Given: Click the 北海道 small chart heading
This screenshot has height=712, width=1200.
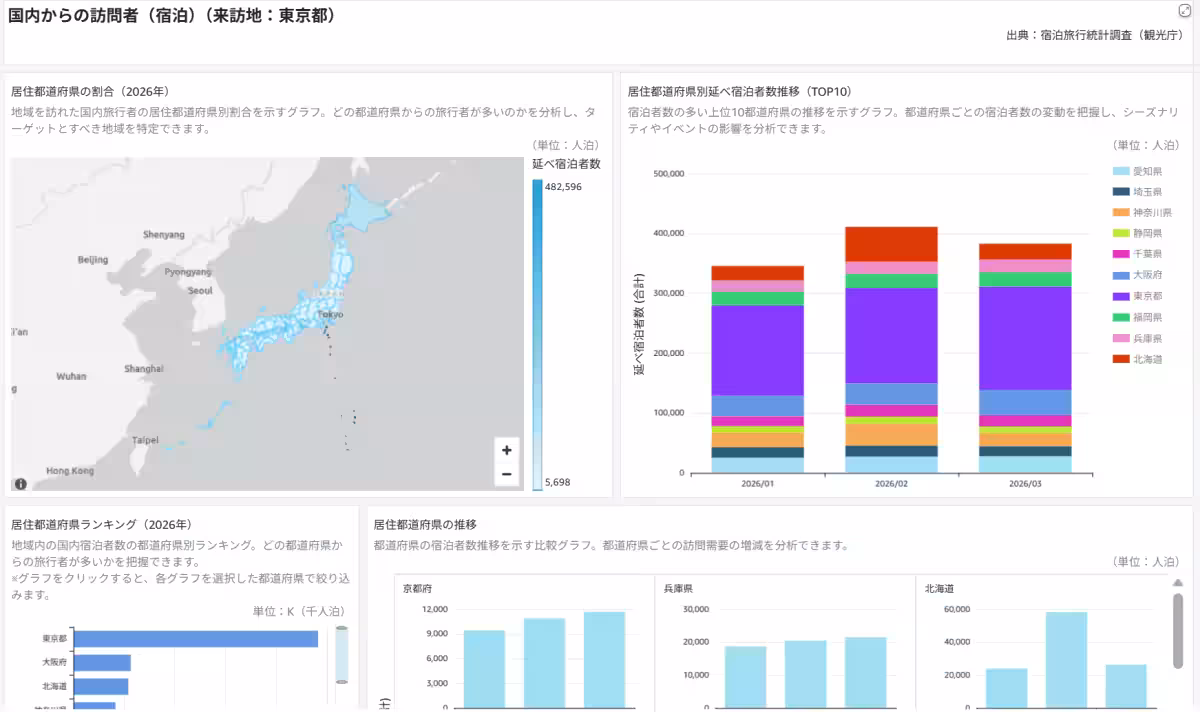Looking at the screenshot, I should click(x=940, y=589).
